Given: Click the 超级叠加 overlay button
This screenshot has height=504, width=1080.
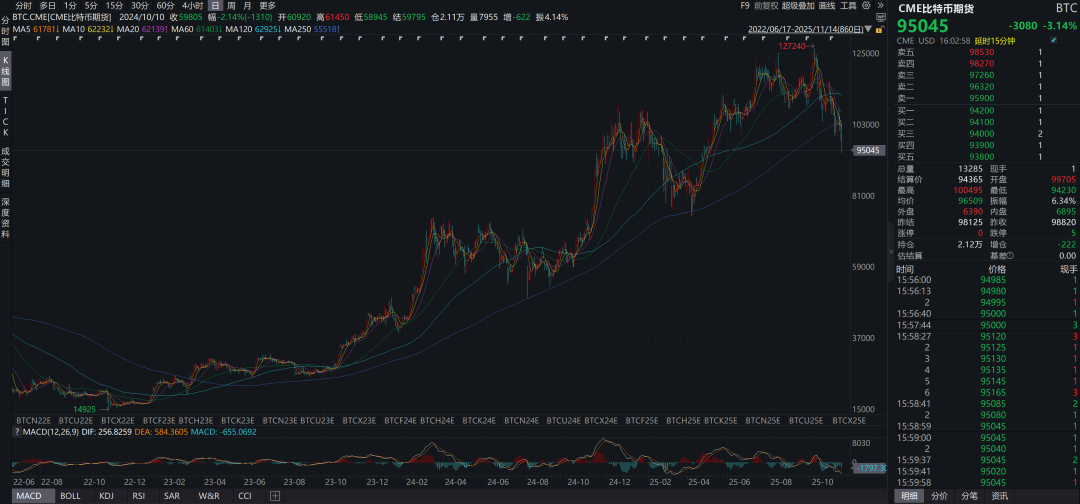Looking at the screenshot, I should 799,6.
